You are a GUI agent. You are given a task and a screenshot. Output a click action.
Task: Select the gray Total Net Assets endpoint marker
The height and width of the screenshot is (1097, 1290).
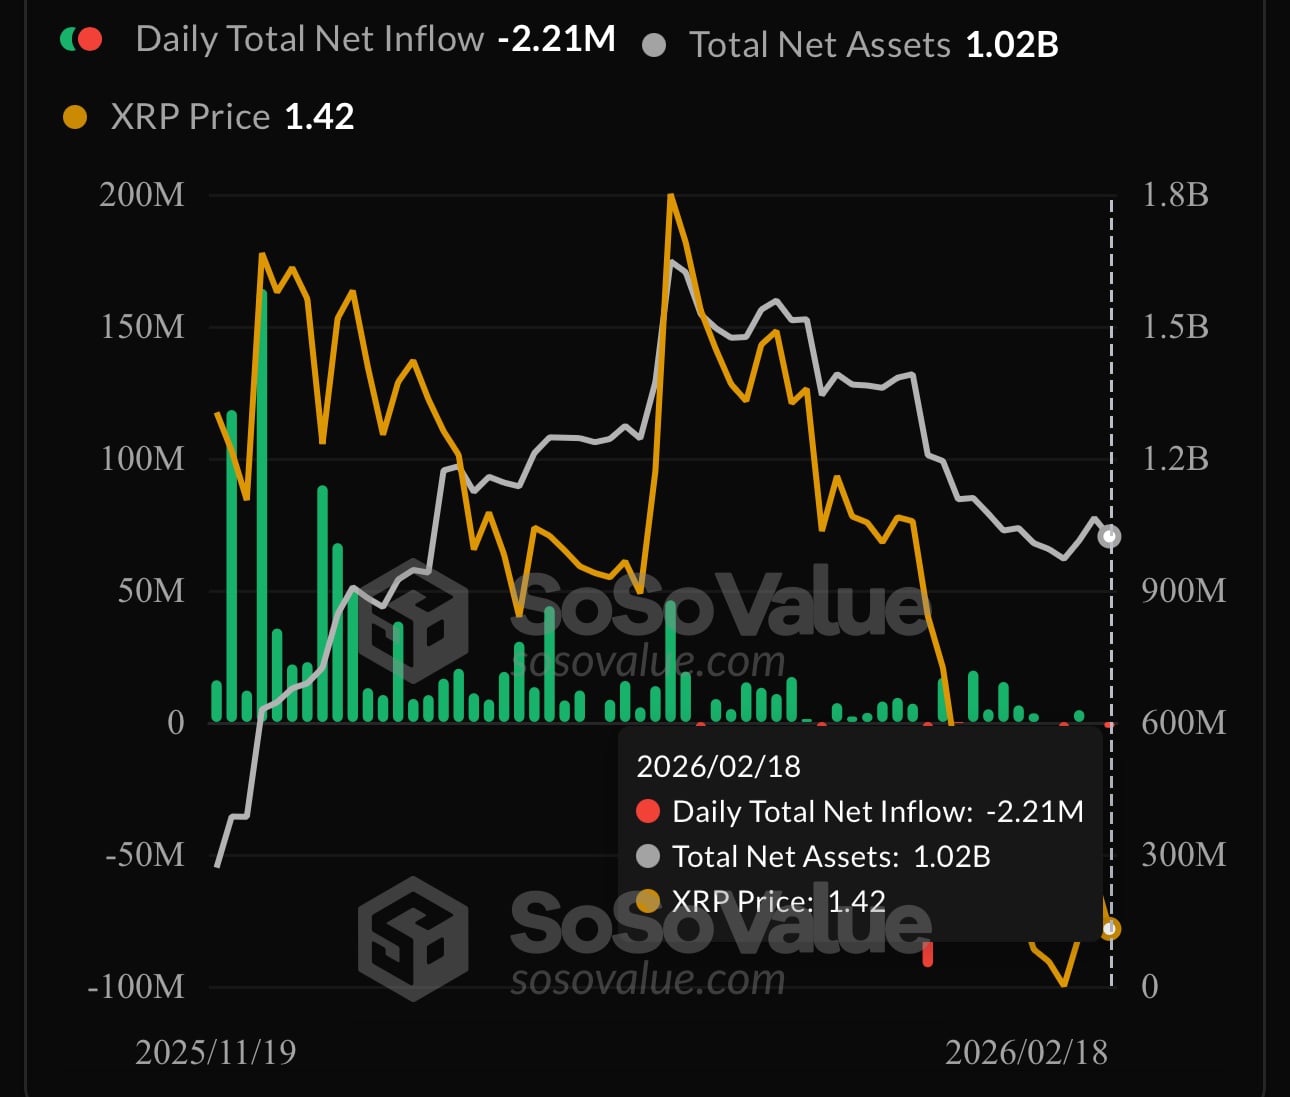tap(1109, 537)
